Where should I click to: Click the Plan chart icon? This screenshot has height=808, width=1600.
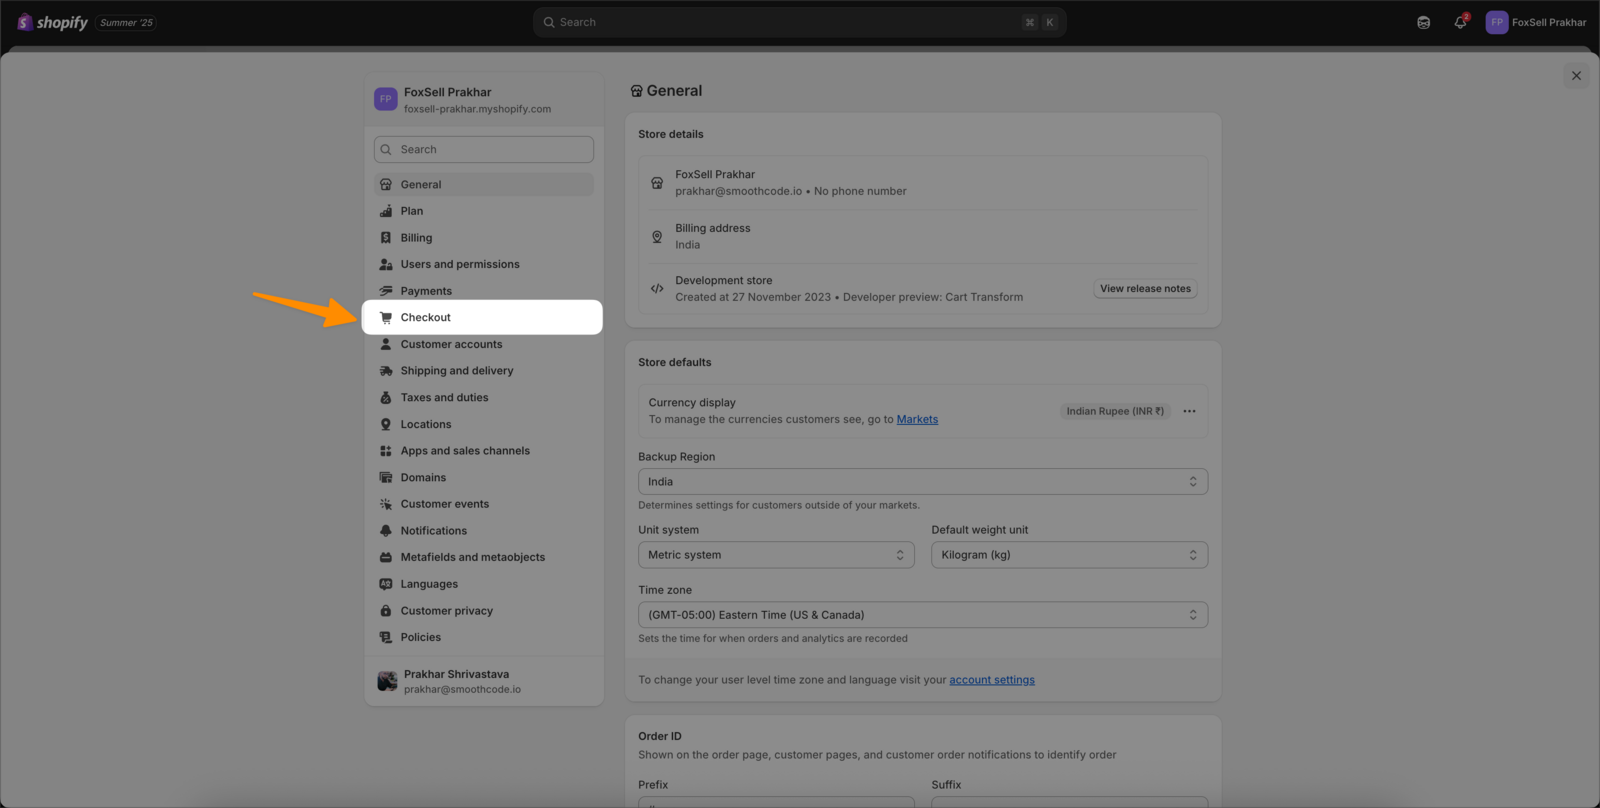pyautogui.click(x=386, y=211)
